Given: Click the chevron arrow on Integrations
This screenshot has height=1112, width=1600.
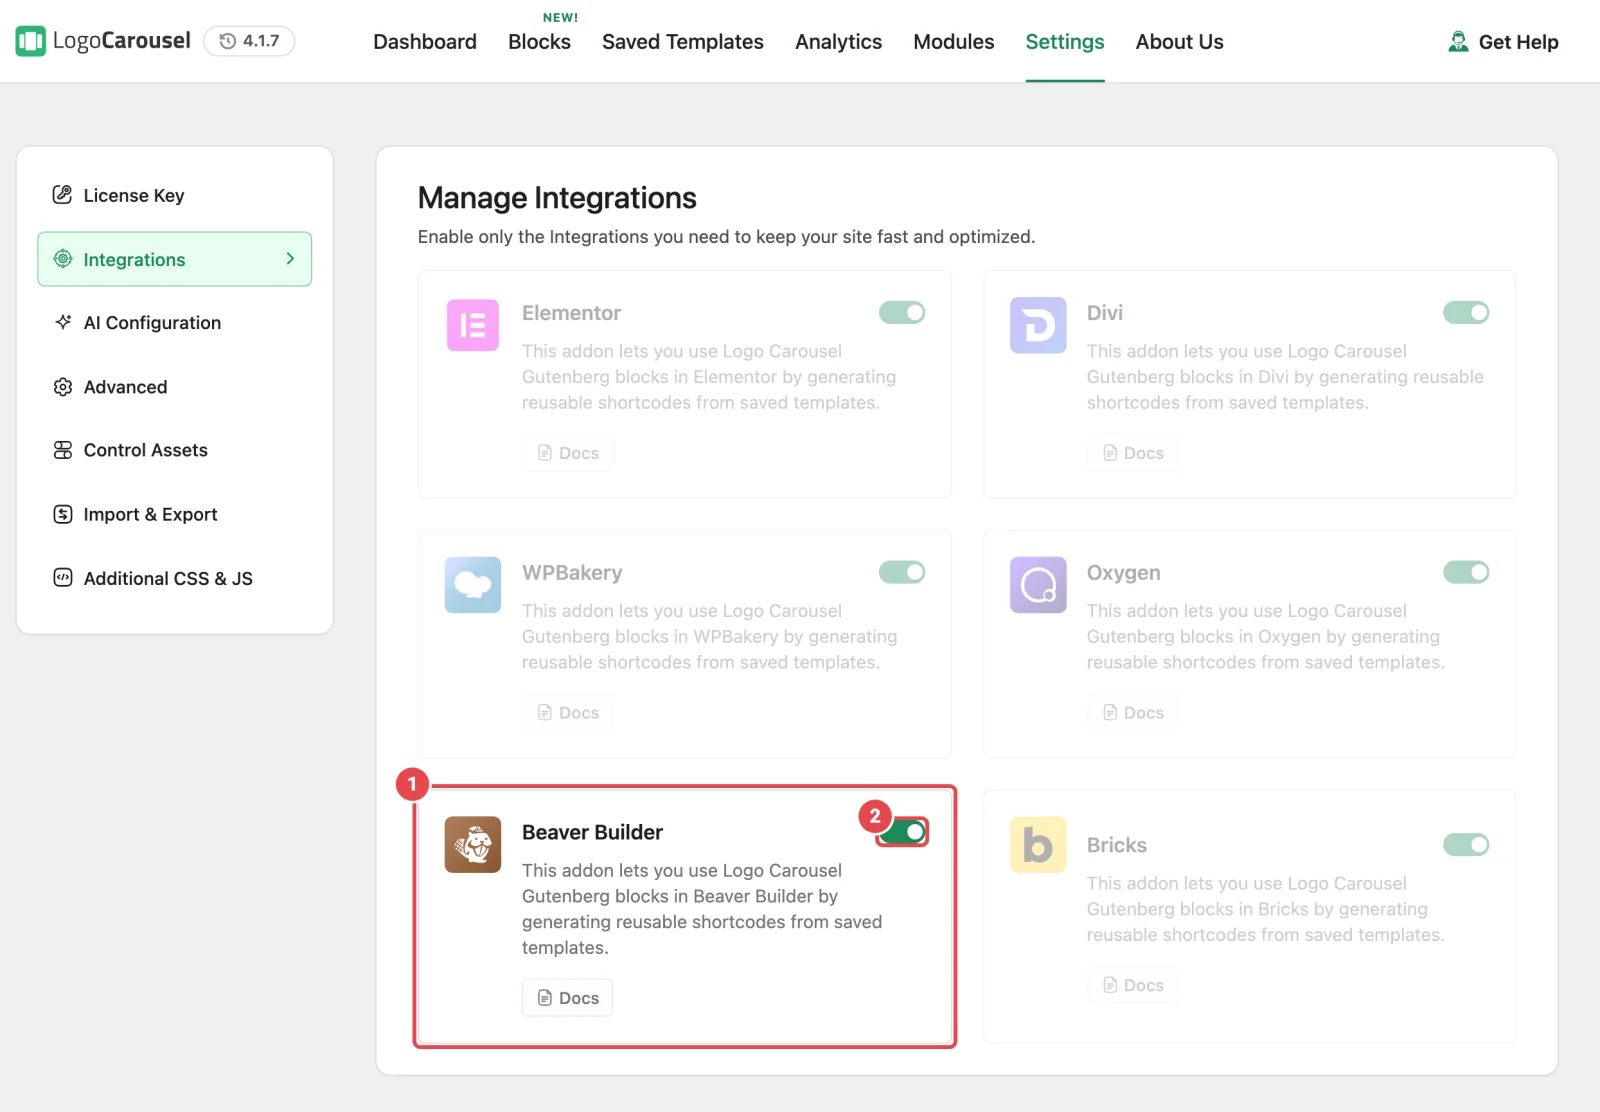Looking at the screenshot, I should [290, 259].
